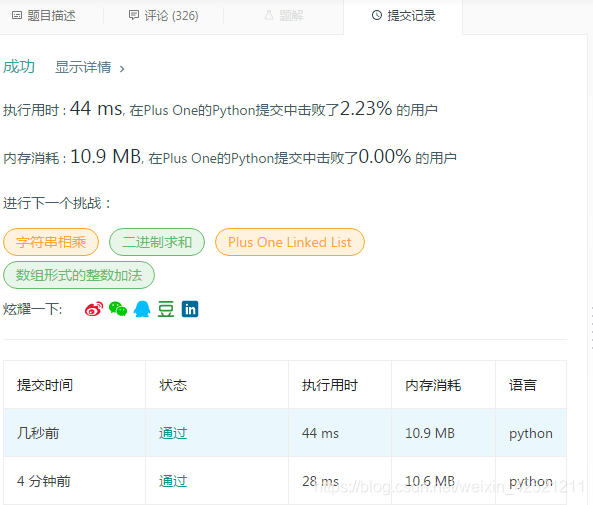Screen dimensions: 593x505
Task: Click the 44 ms runtime table cell
Action: click(340, 433)
